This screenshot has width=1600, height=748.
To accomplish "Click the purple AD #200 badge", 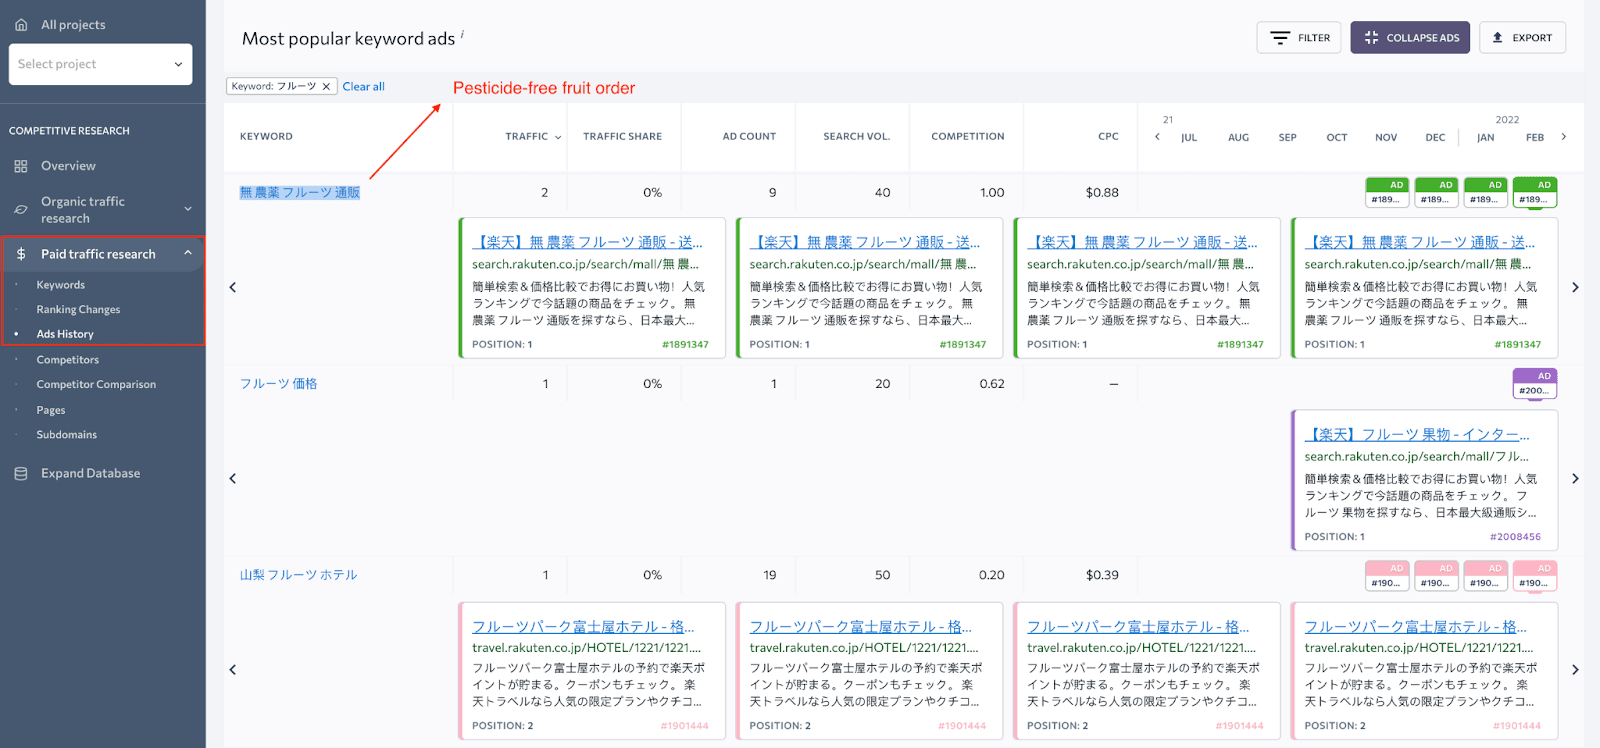I will click(x=1535, y=383).
